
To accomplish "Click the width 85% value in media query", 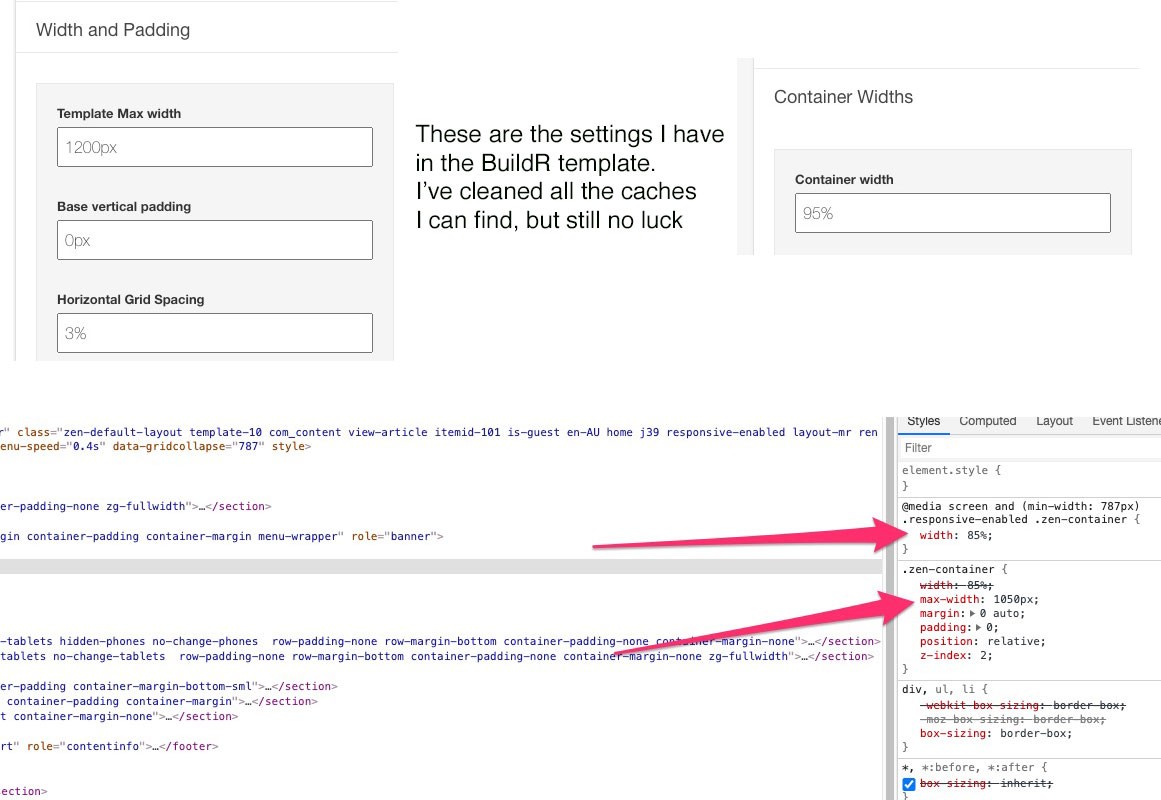I will click(x=975, y=535).
